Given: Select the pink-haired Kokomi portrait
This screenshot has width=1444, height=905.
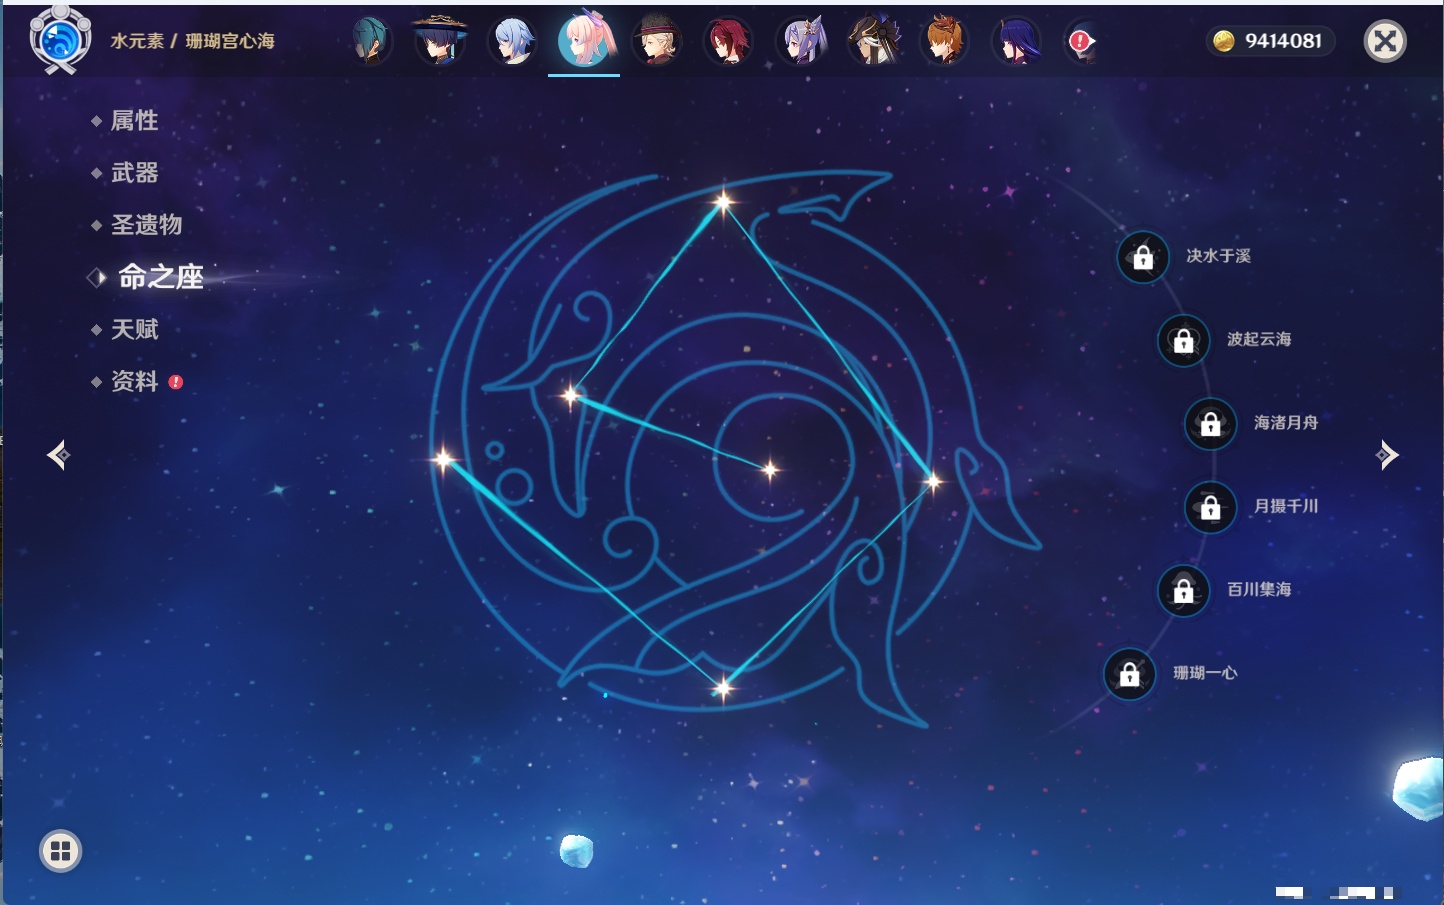Looking at the screenshot, I should (x=585, y=41).
